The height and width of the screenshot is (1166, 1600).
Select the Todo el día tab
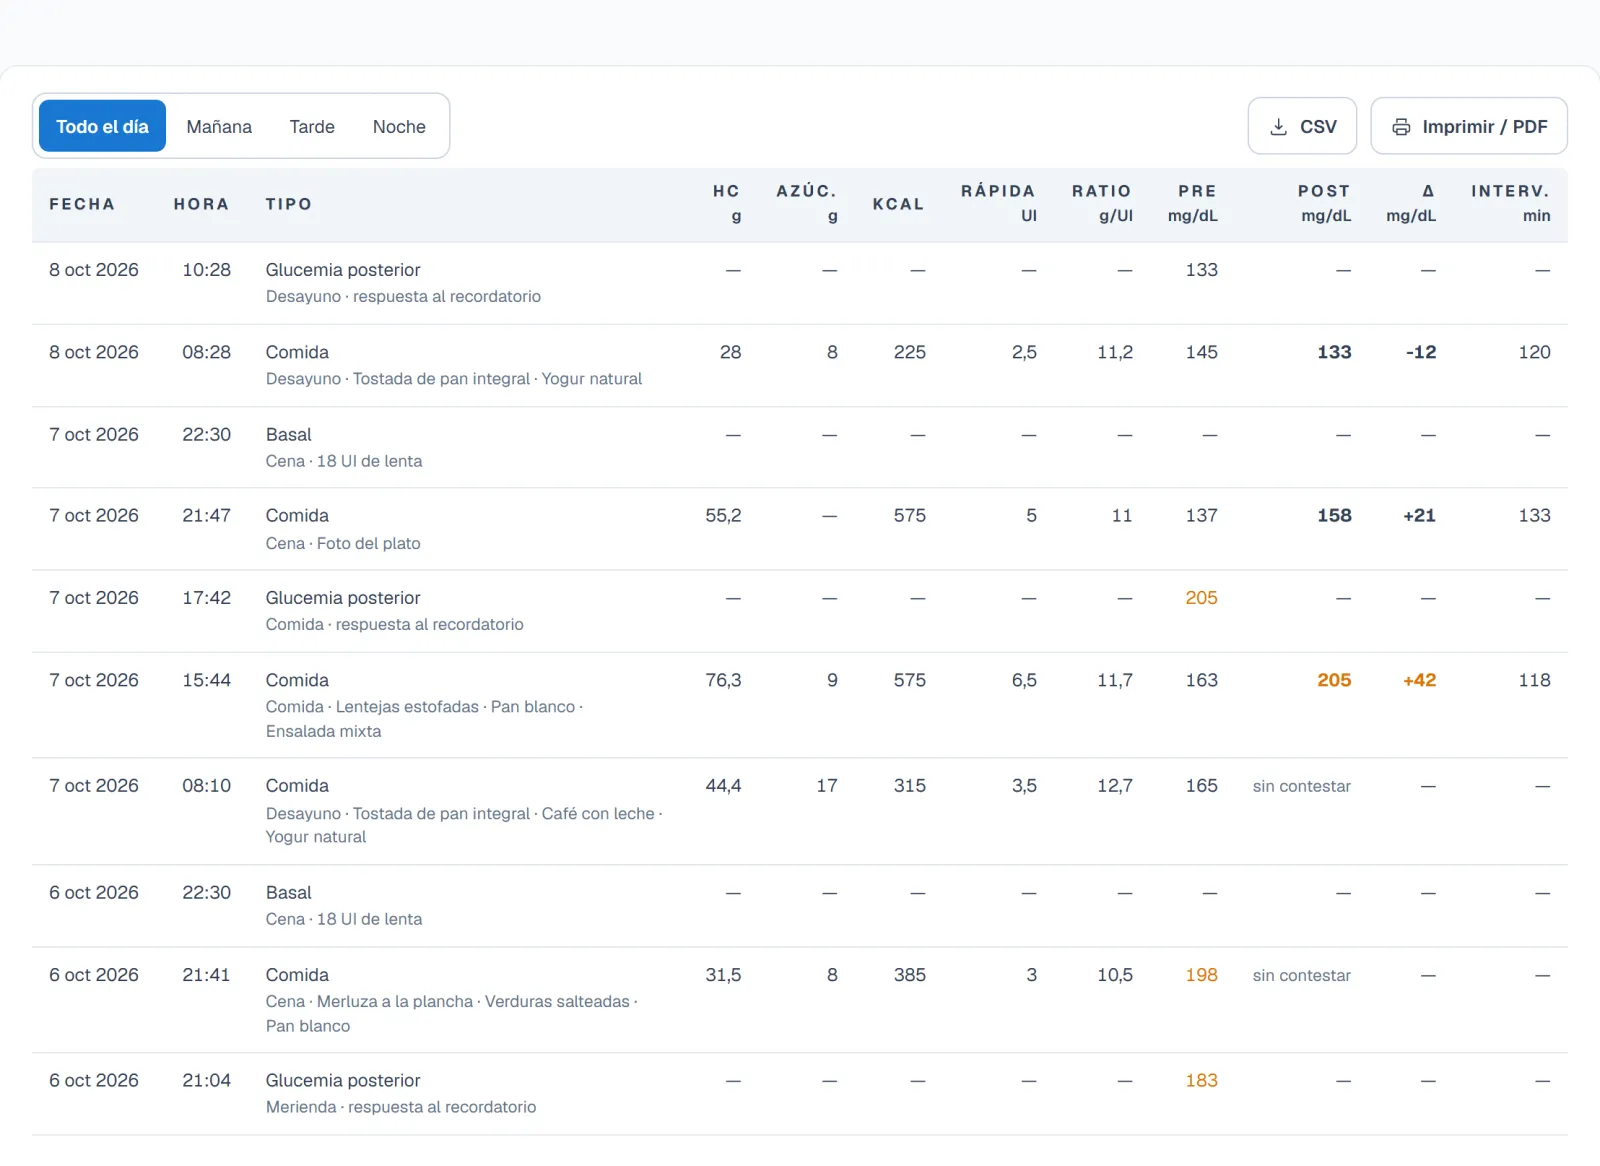[x=102, y=126]
